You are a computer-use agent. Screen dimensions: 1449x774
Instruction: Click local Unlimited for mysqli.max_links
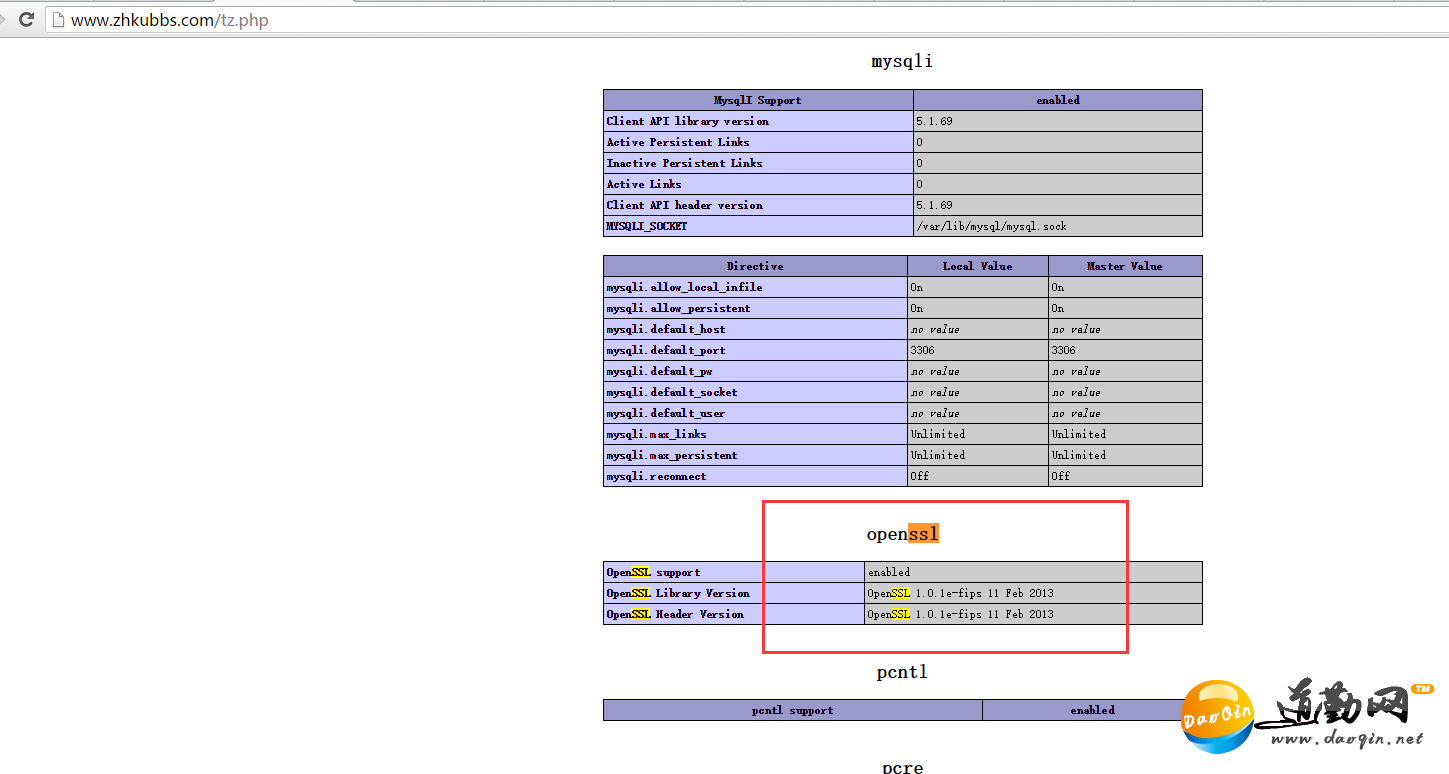point(938,434)
